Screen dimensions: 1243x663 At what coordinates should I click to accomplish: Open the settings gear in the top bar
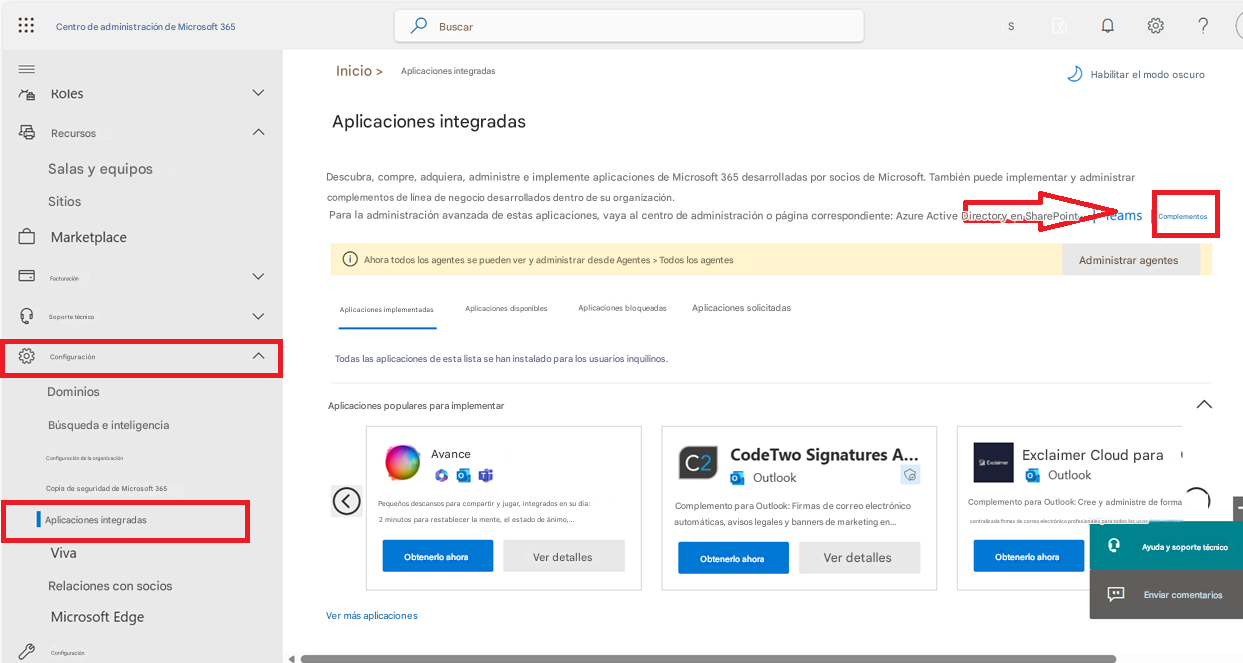tap(1155, 26)
